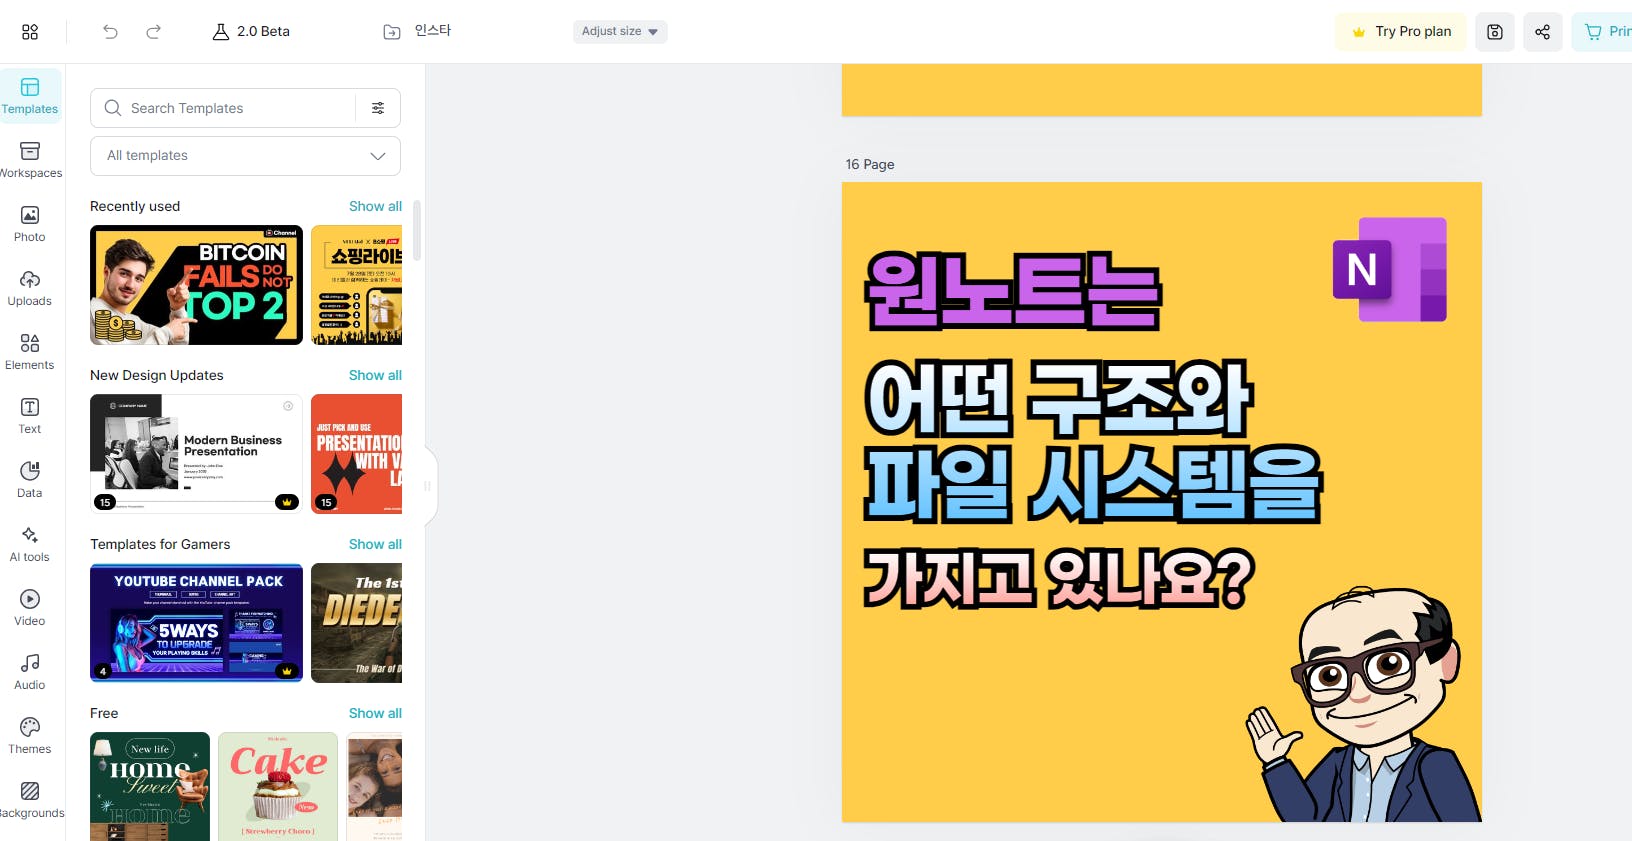1632x841 pixels.
Task: Redo the last action
Action: pyautogui.click(x=153, y=32)
